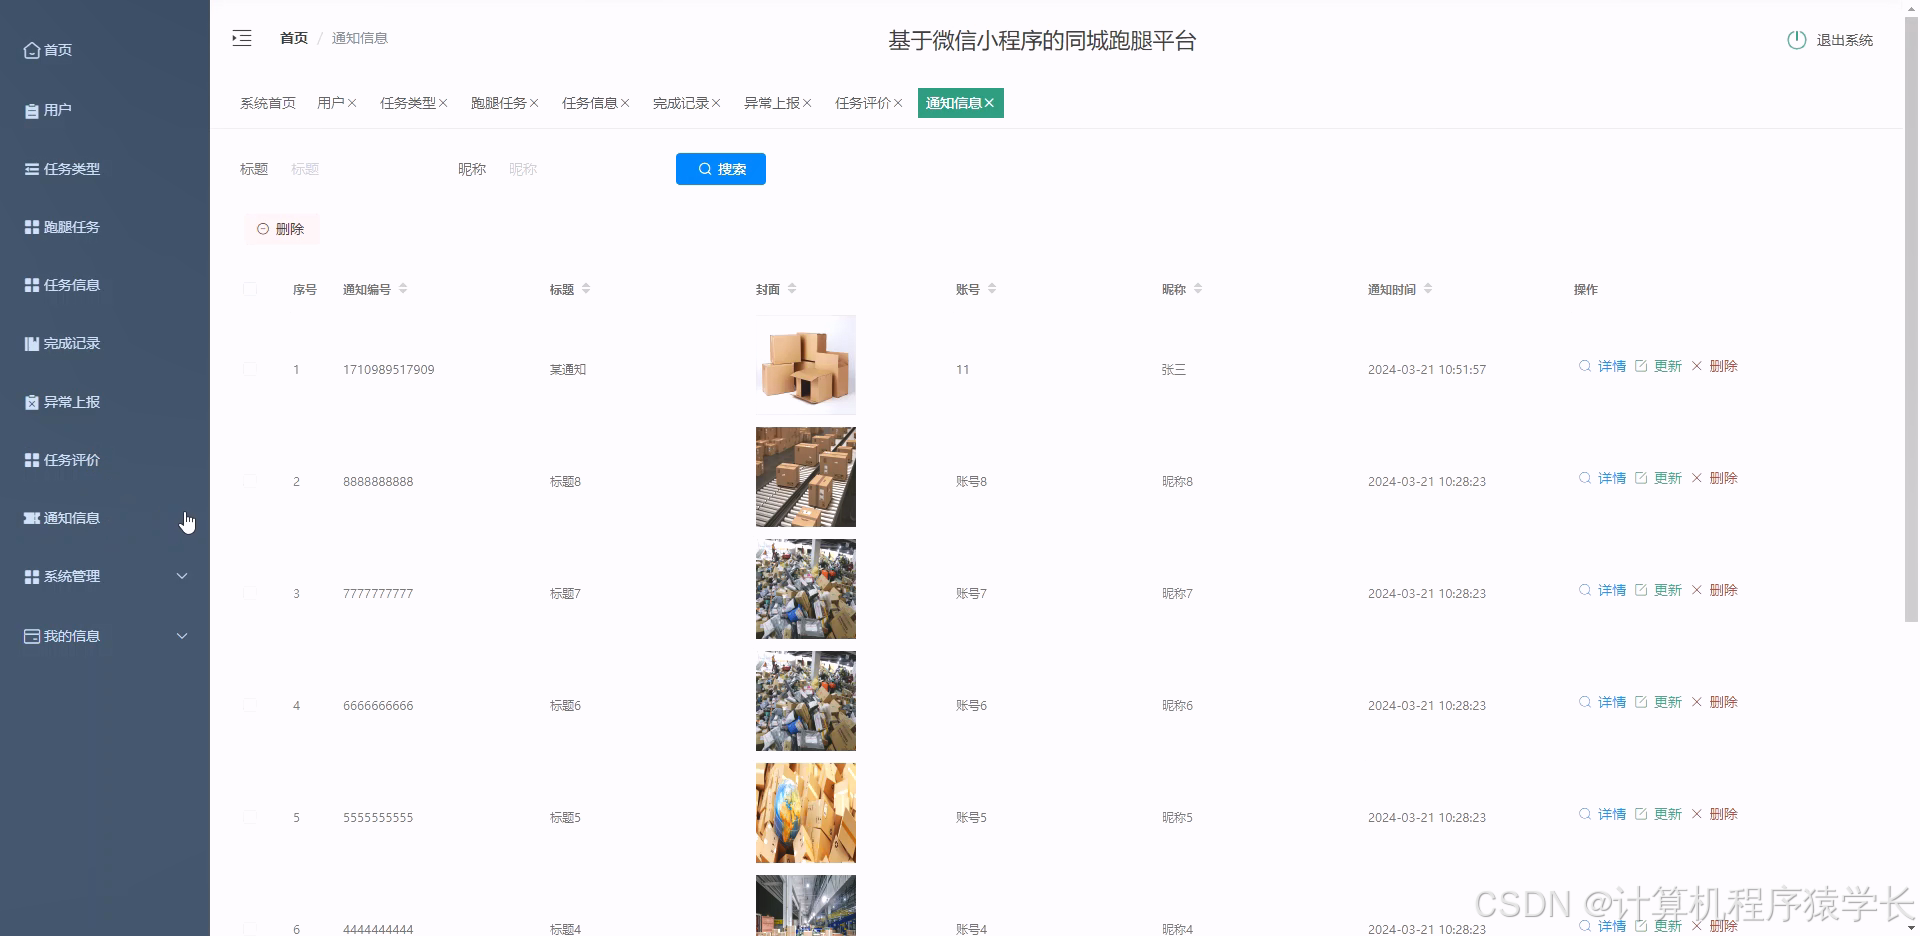Toggle the select-all checkbox in table header

click(250, 289)
